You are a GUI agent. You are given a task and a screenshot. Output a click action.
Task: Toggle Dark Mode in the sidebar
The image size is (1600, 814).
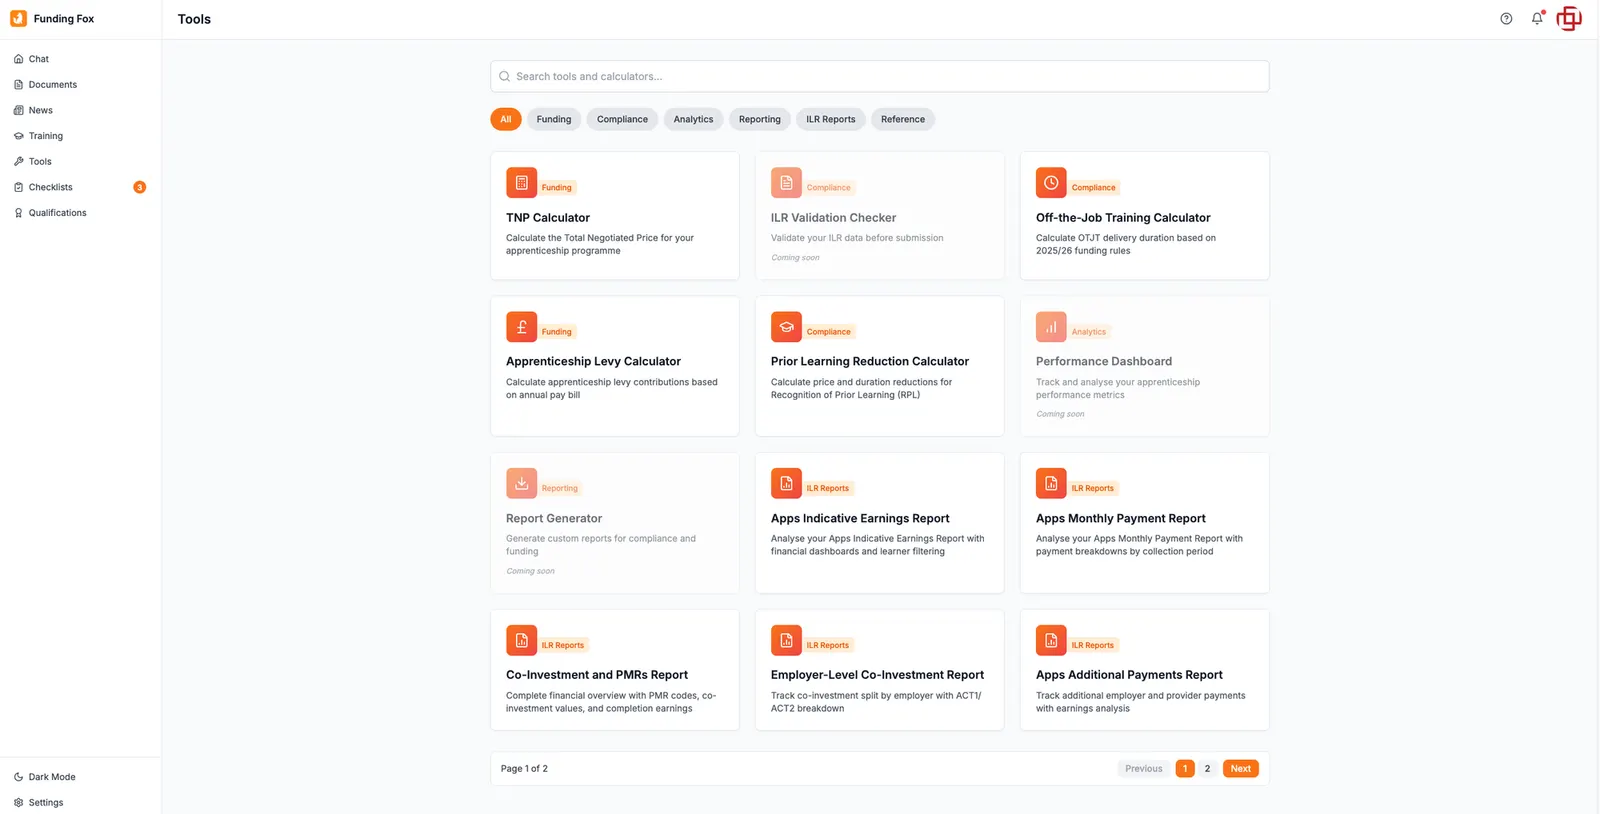tap(80, 777)
